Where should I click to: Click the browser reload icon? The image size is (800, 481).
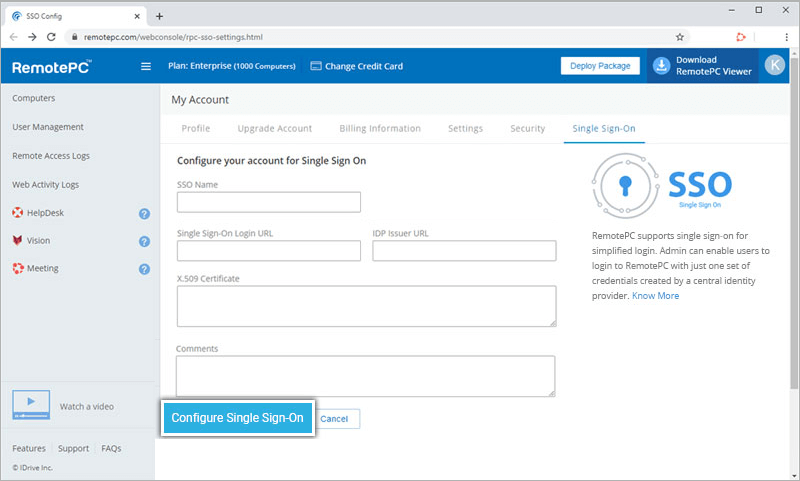point(51,37)
